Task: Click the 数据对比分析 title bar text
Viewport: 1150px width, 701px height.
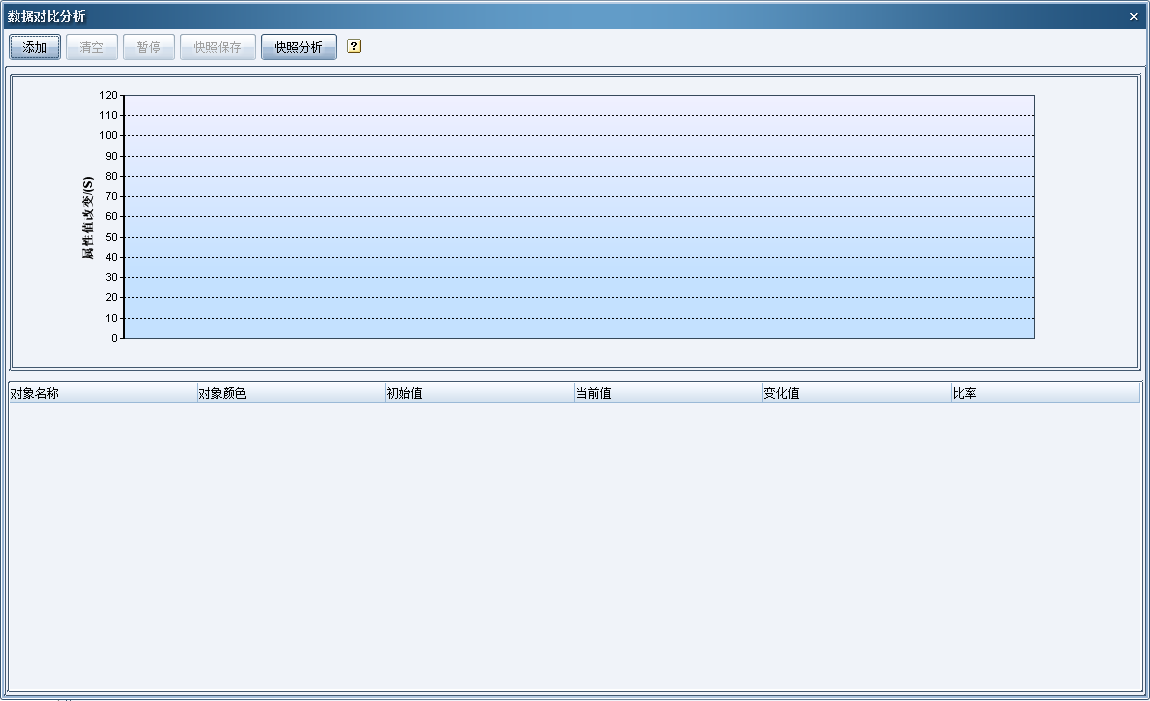Action: tap(46, 16)
